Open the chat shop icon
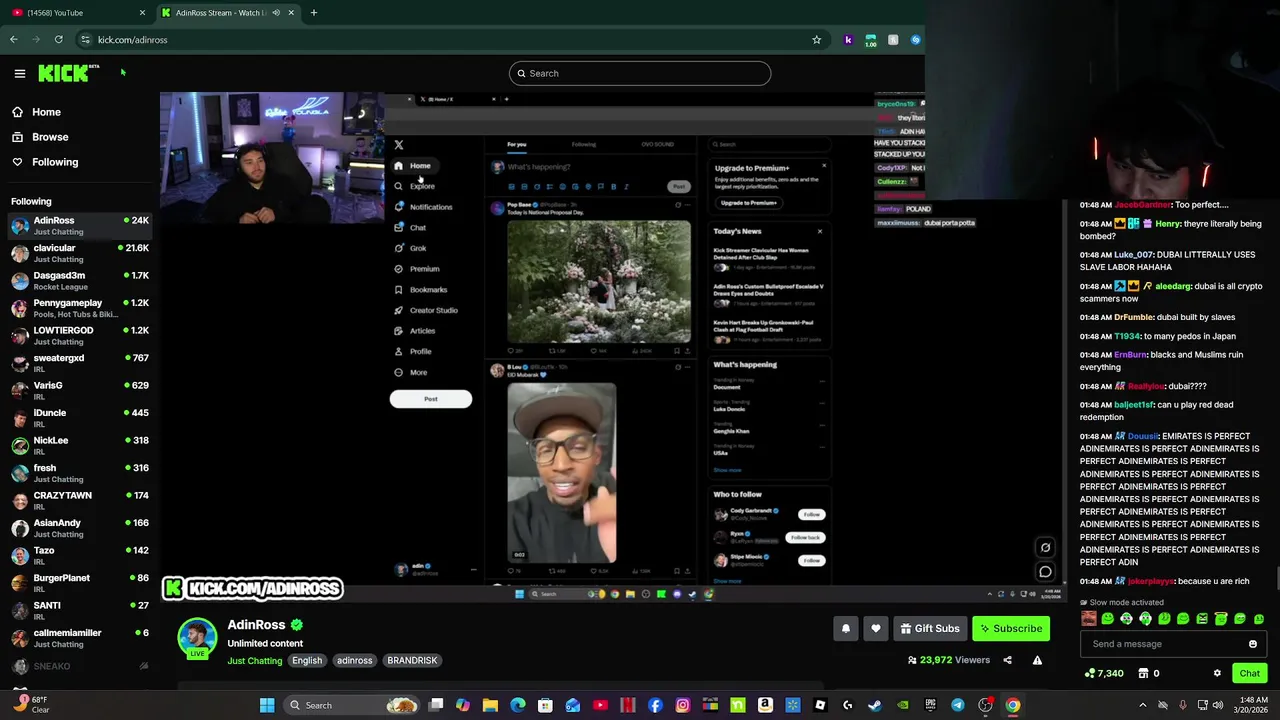The image size is (1280, 720). click(x=1143, y=673)
